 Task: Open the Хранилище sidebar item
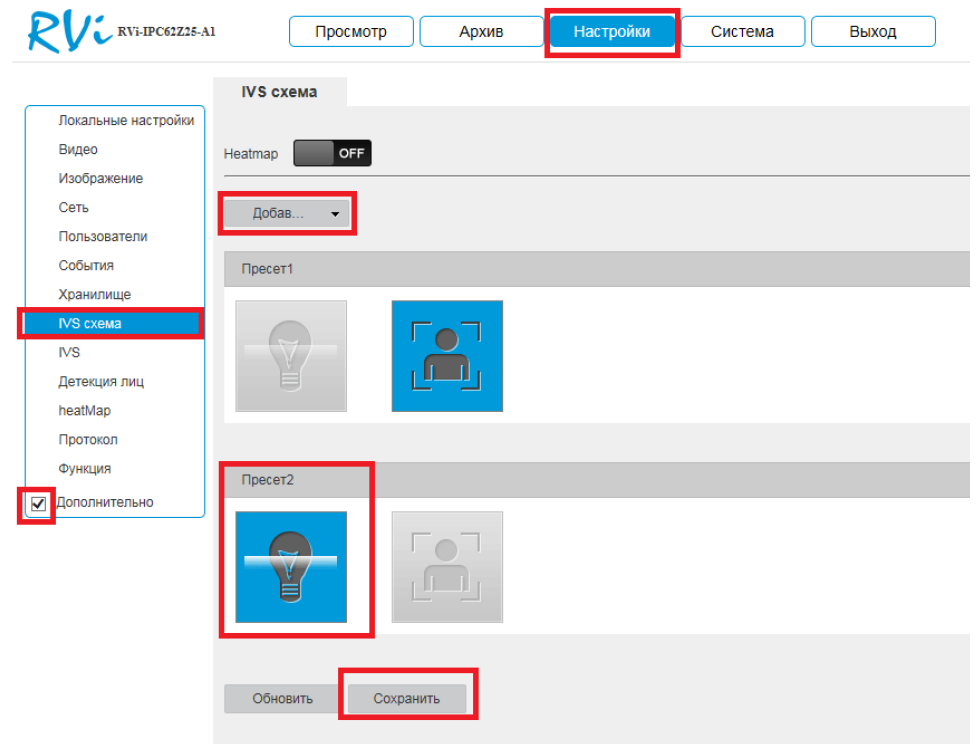(x=94, y=294)
